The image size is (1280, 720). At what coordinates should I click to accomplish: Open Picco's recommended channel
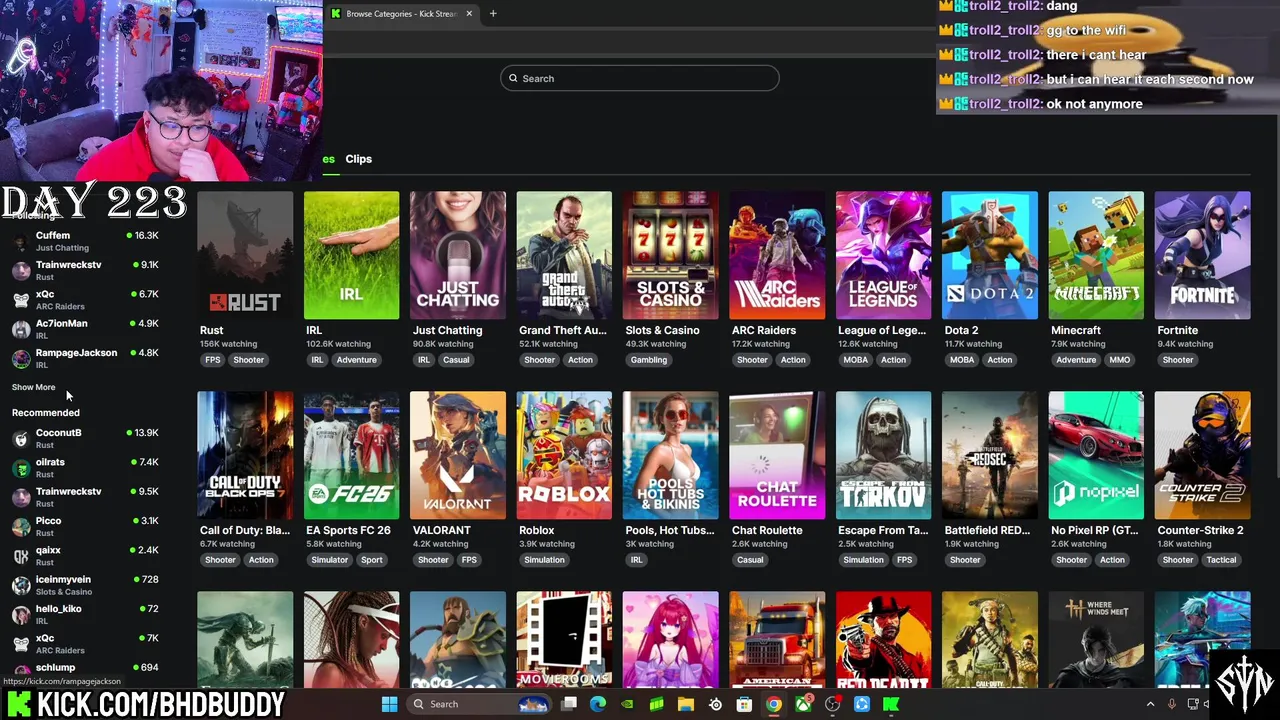[x=85, y=526]
